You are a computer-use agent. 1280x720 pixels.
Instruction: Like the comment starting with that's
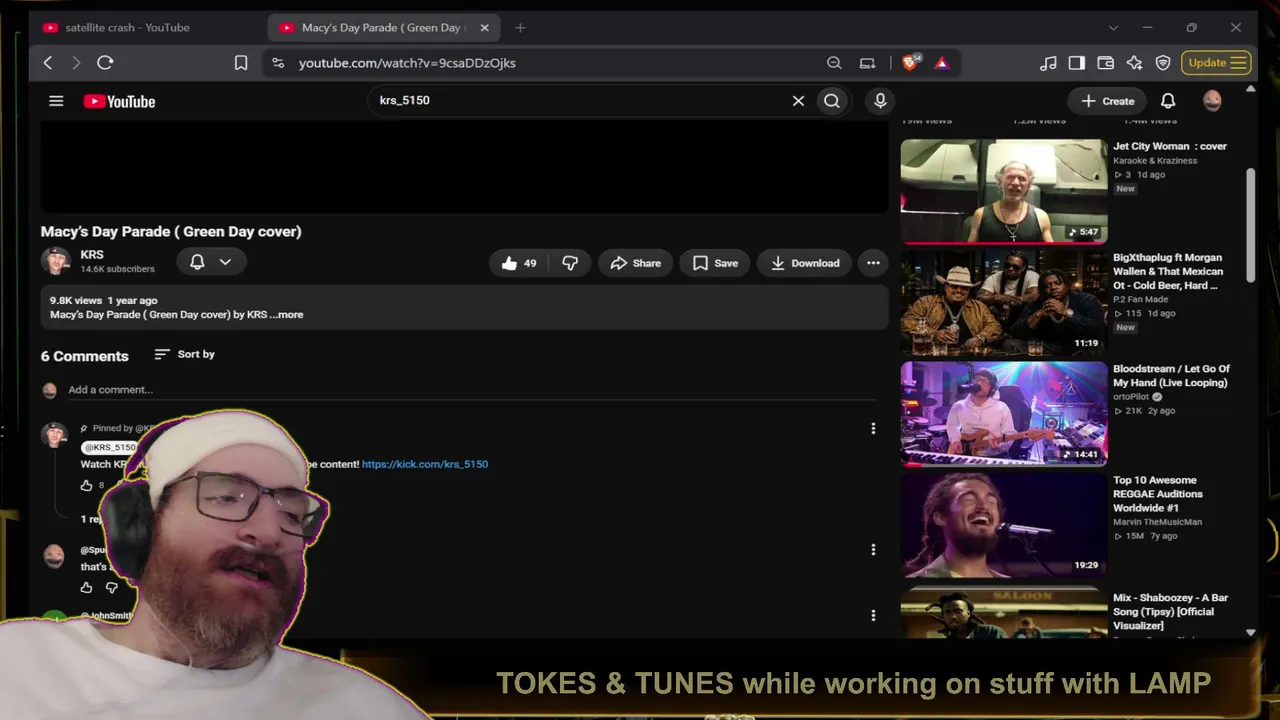click(86, 587)
